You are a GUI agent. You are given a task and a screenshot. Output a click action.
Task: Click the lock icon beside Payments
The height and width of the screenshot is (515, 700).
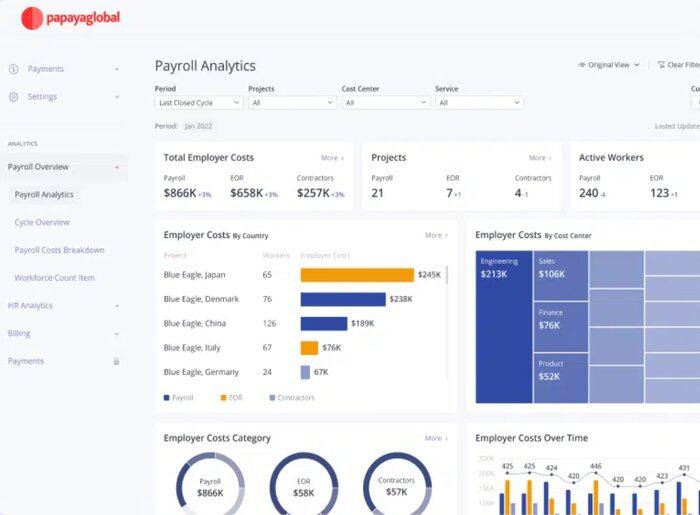click(x=116, y=361)
